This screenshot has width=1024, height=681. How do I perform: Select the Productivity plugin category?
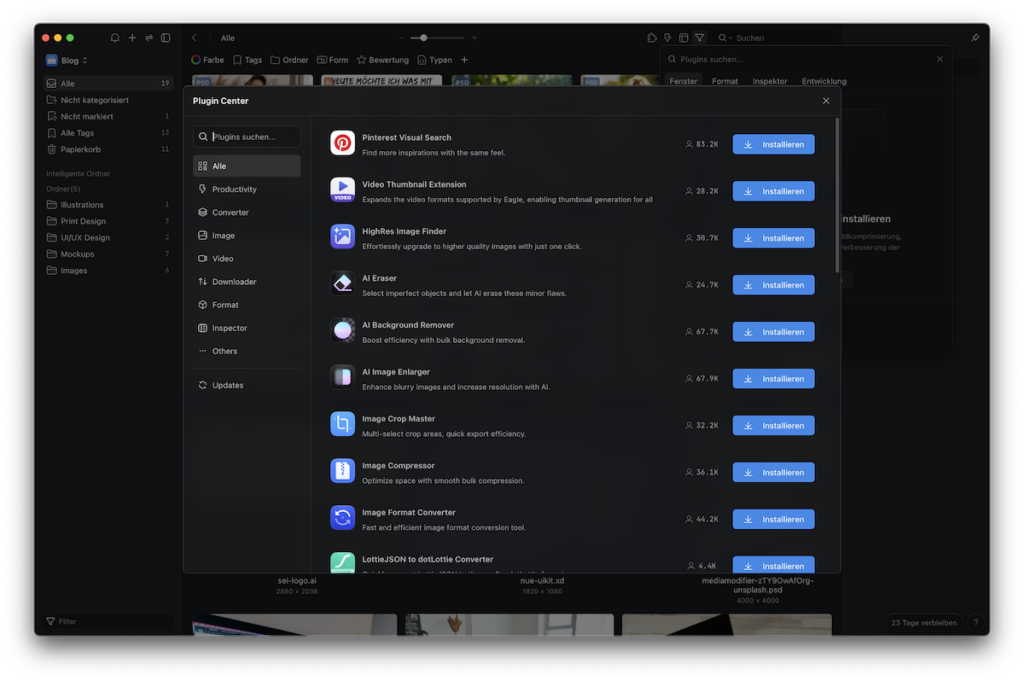coord(247,189)
